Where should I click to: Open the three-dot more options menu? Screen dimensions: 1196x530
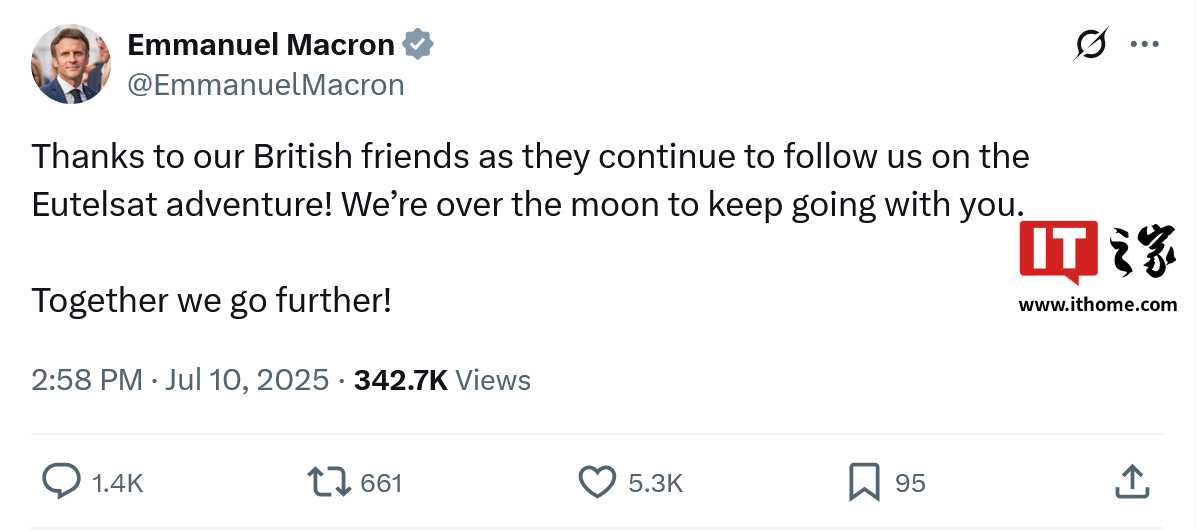click(x=1144, y=45)
